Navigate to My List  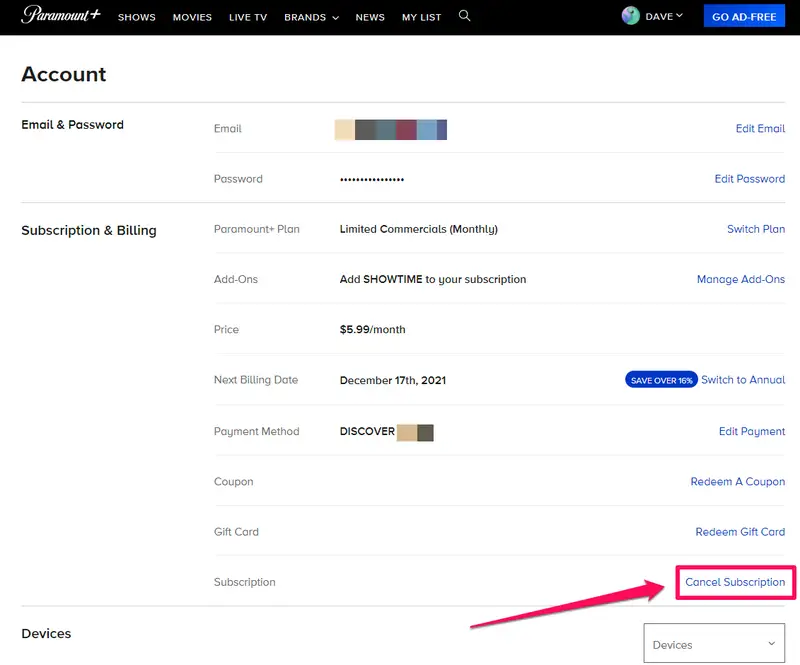421,17
